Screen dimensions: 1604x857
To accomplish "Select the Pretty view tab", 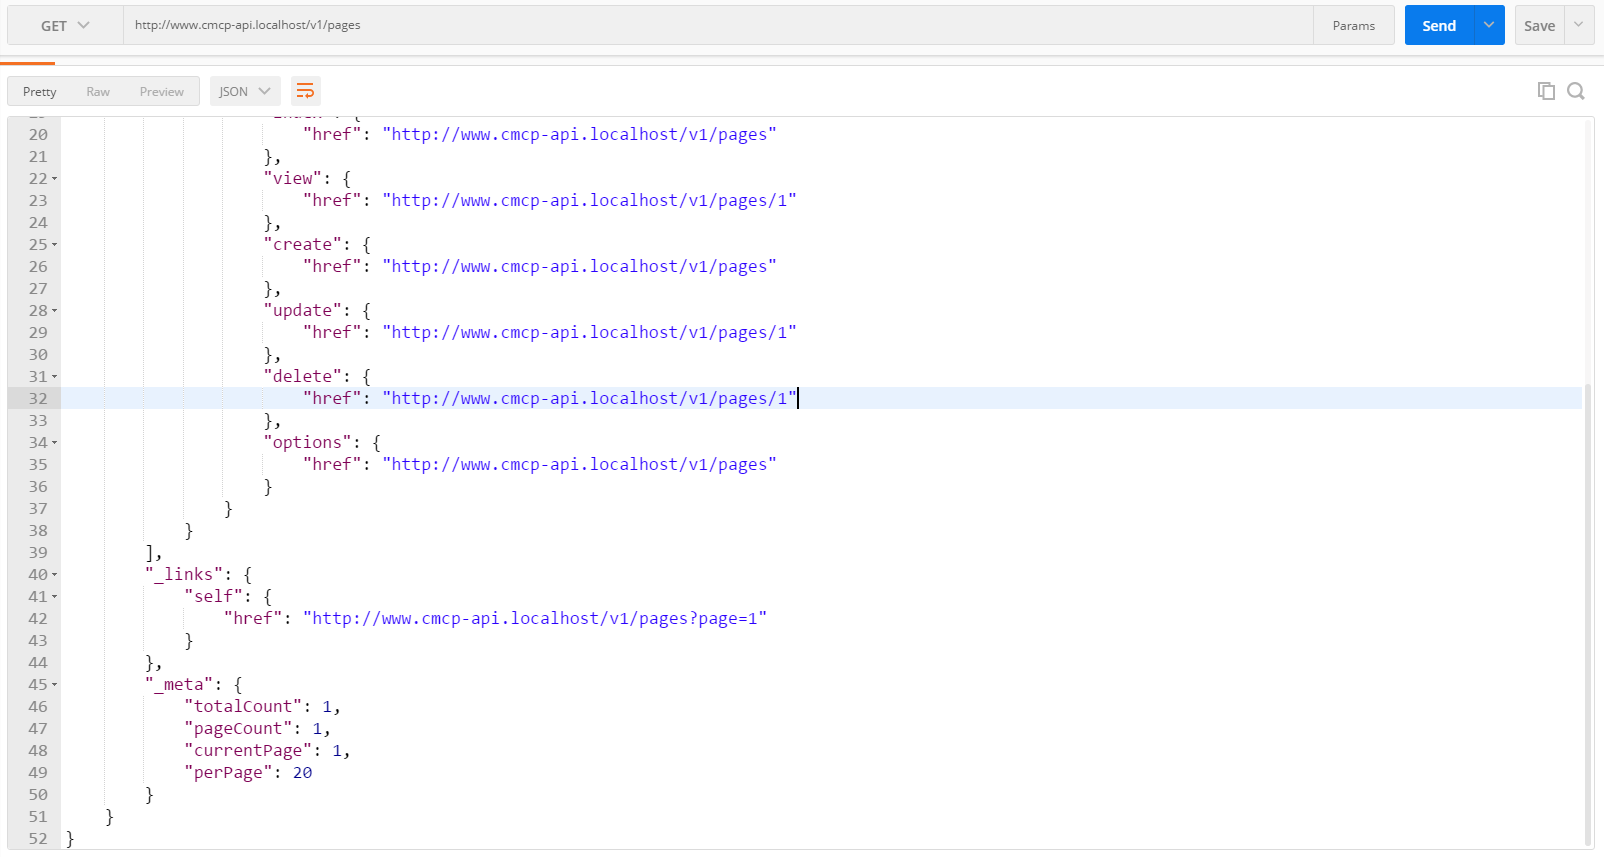I will (40, 91).
